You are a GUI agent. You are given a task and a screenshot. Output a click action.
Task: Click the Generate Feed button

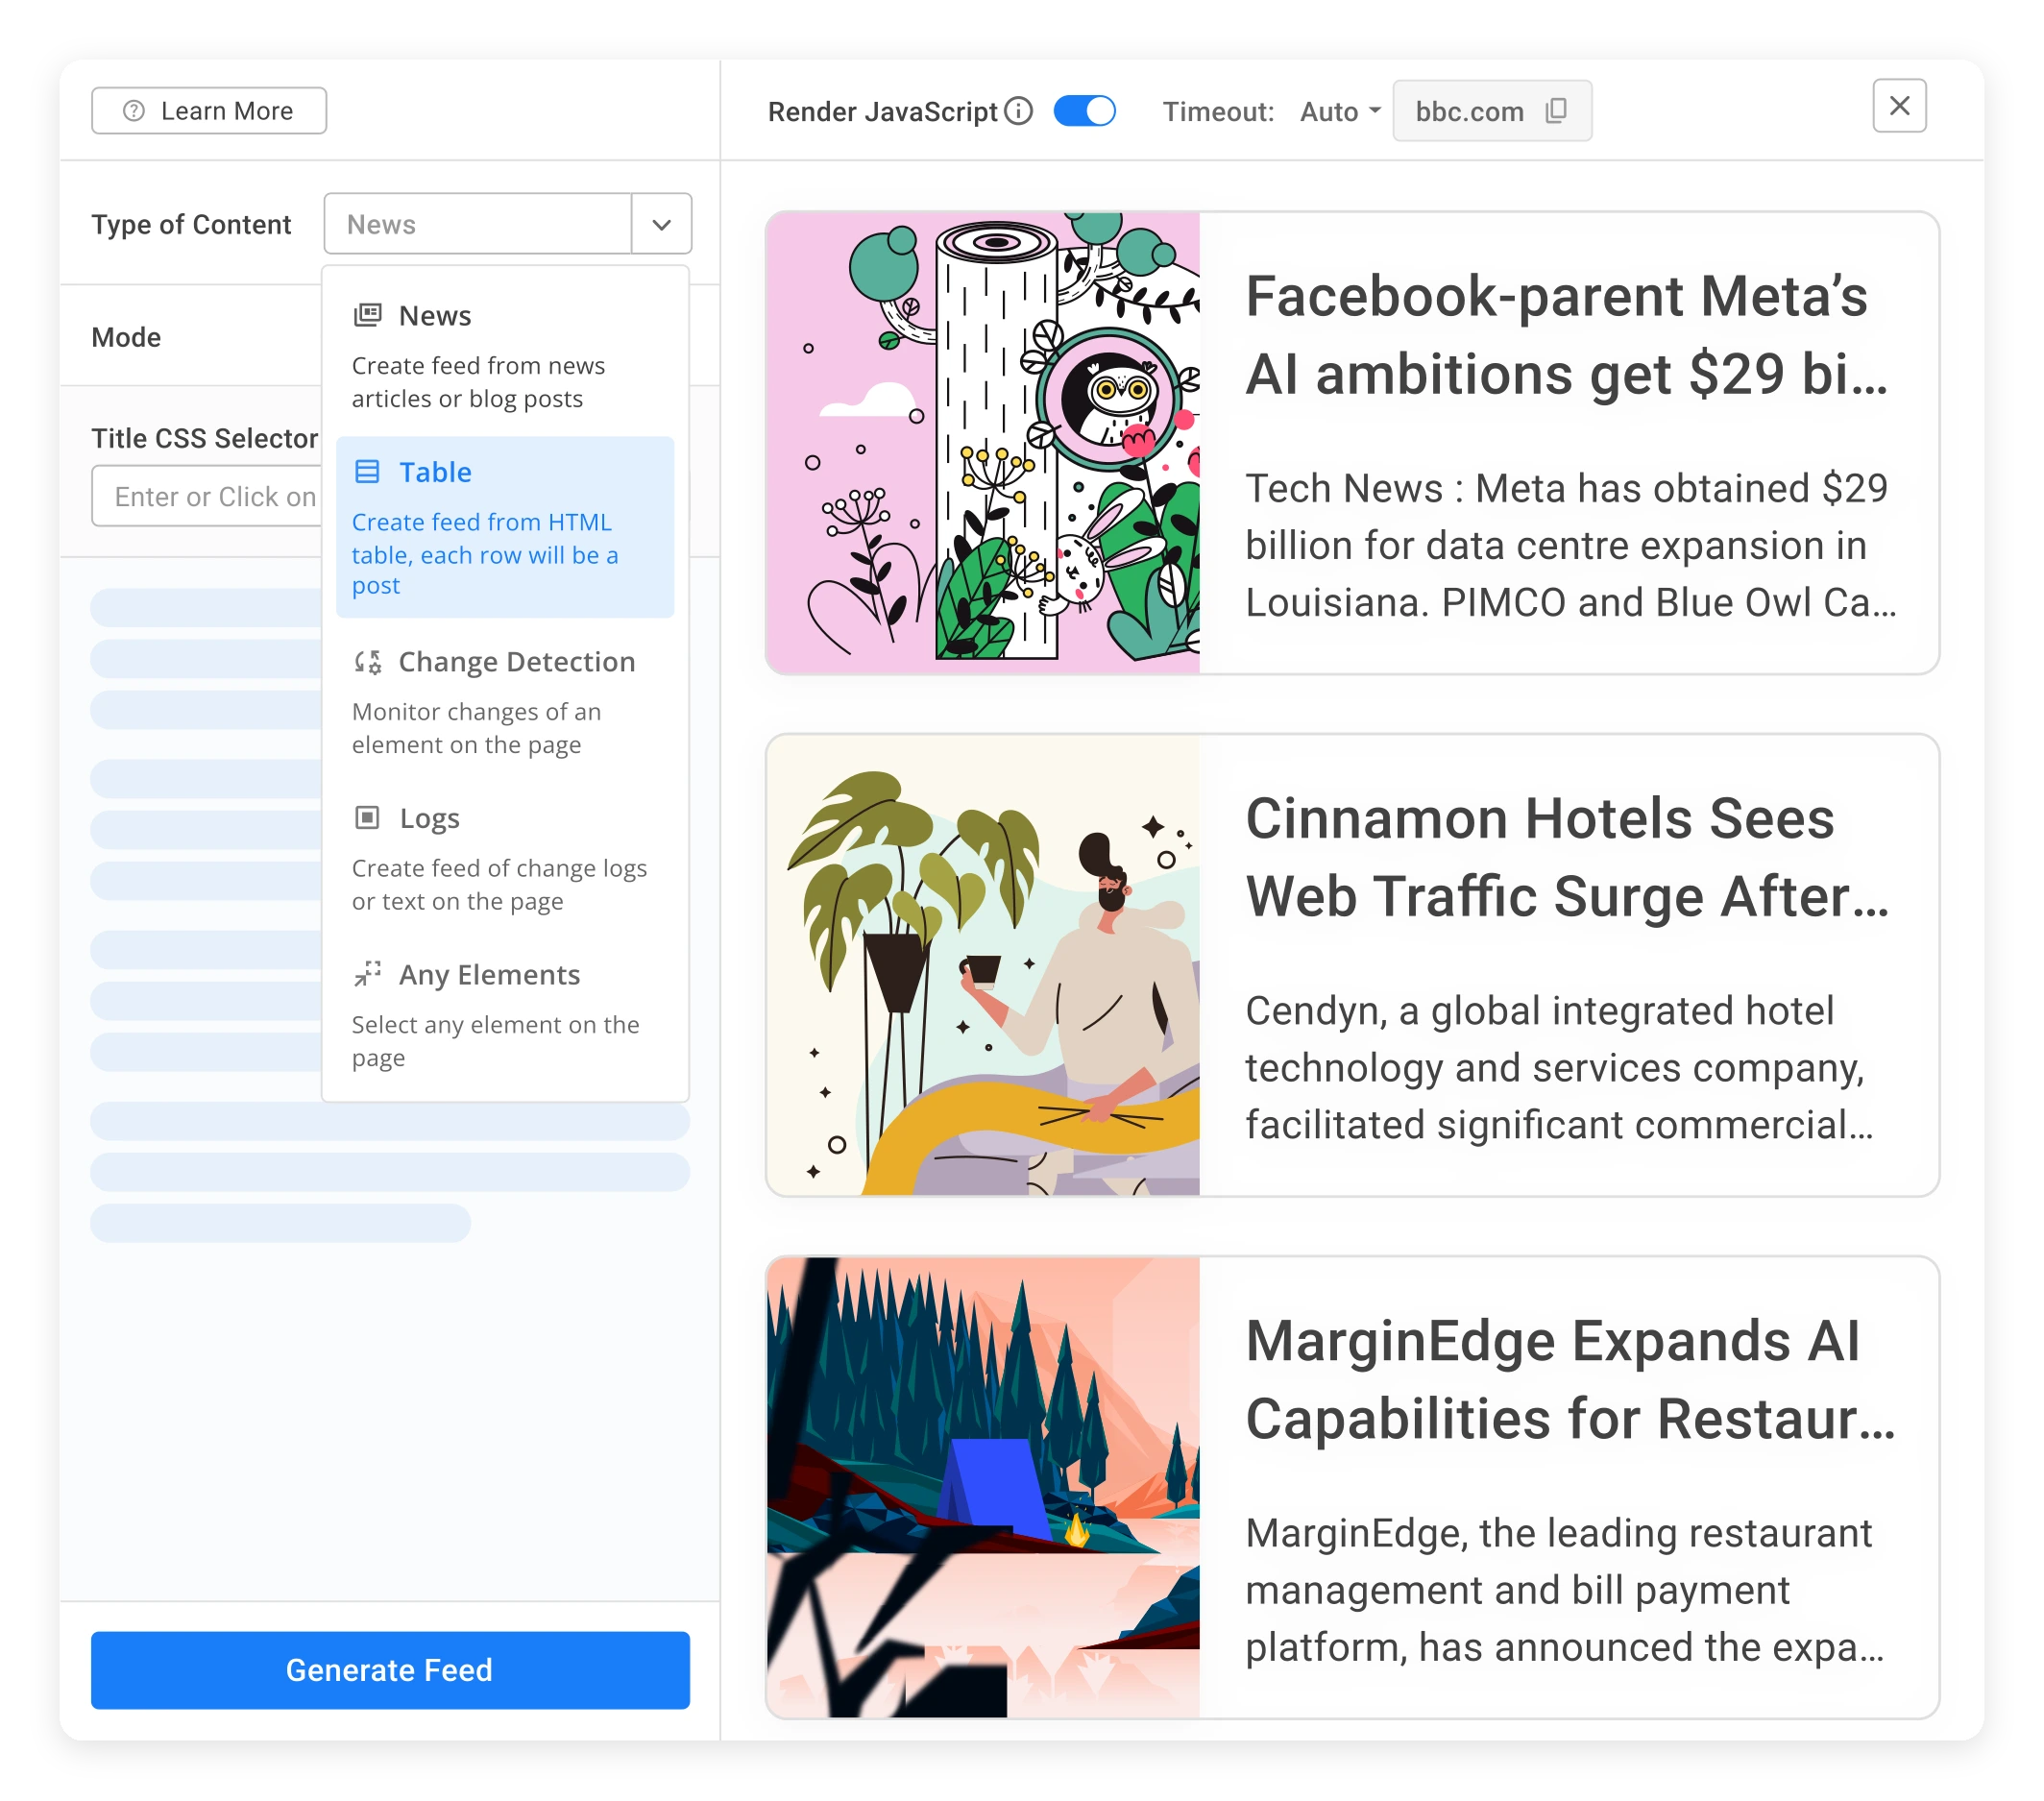coord(390,1669)
